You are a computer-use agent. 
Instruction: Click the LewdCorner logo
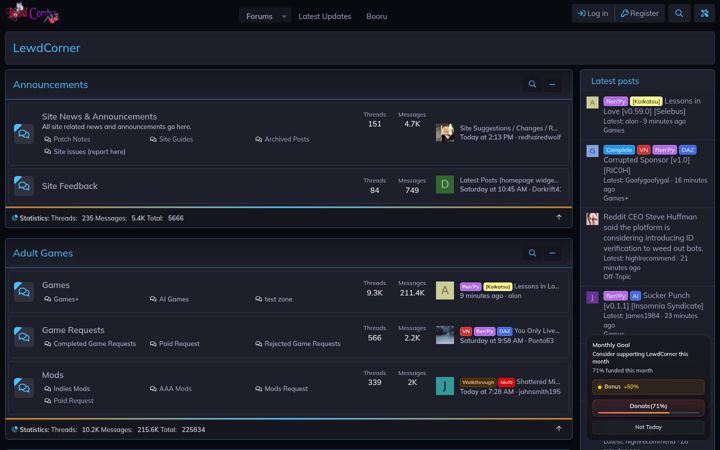click(32, 13)
